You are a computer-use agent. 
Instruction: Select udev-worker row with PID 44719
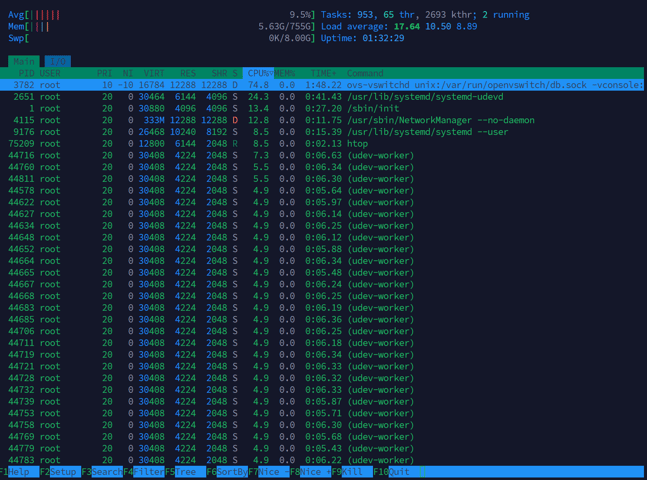pos(322,355)
